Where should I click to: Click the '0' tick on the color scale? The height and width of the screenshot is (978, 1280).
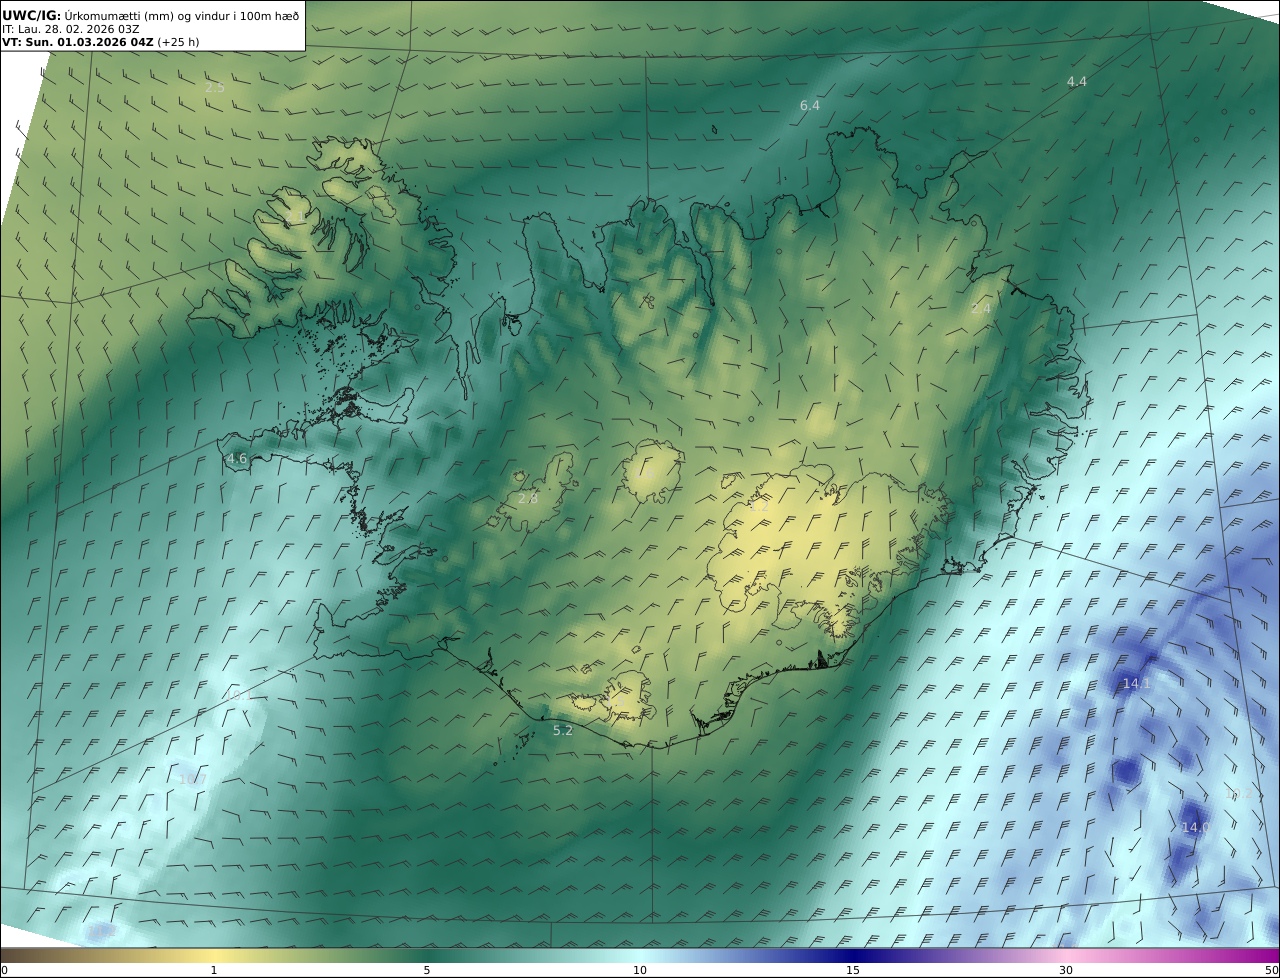click(x=4, y=970)
